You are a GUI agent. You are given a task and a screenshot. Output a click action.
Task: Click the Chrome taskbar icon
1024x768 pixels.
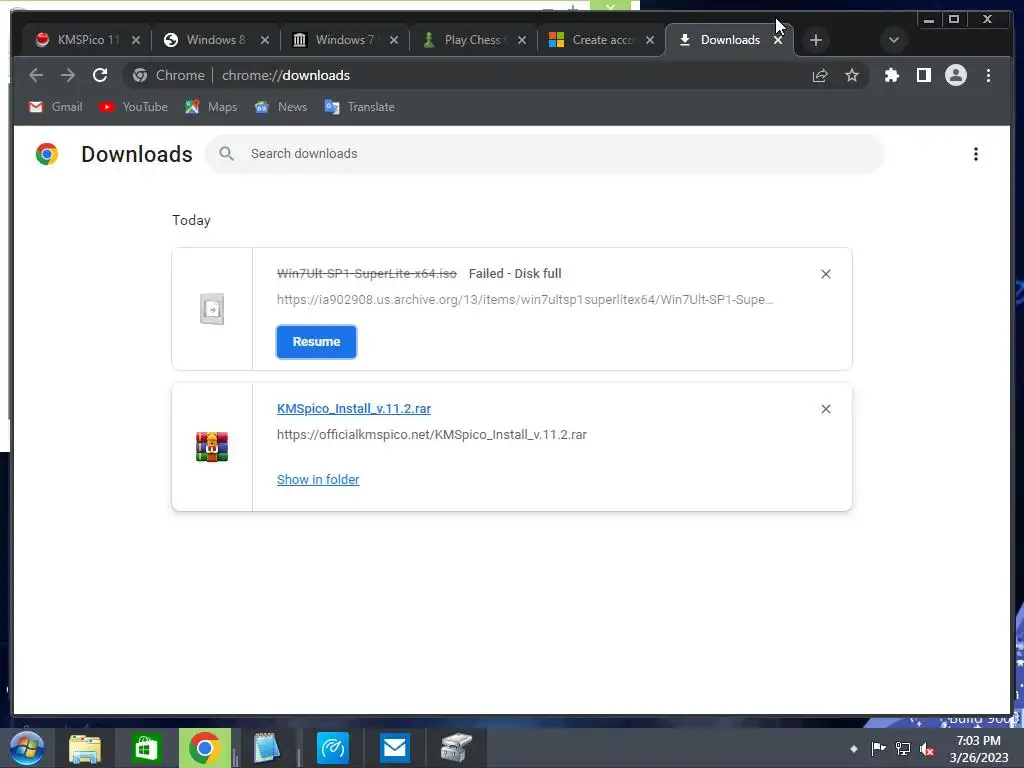[x=205, y=748]
